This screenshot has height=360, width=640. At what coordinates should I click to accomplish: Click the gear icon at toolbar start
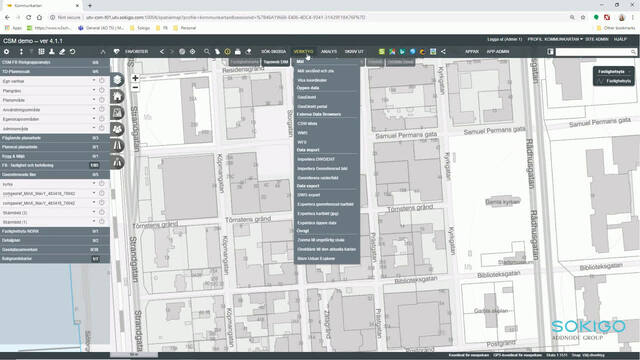pyautogui.click(x=7, y=52)
